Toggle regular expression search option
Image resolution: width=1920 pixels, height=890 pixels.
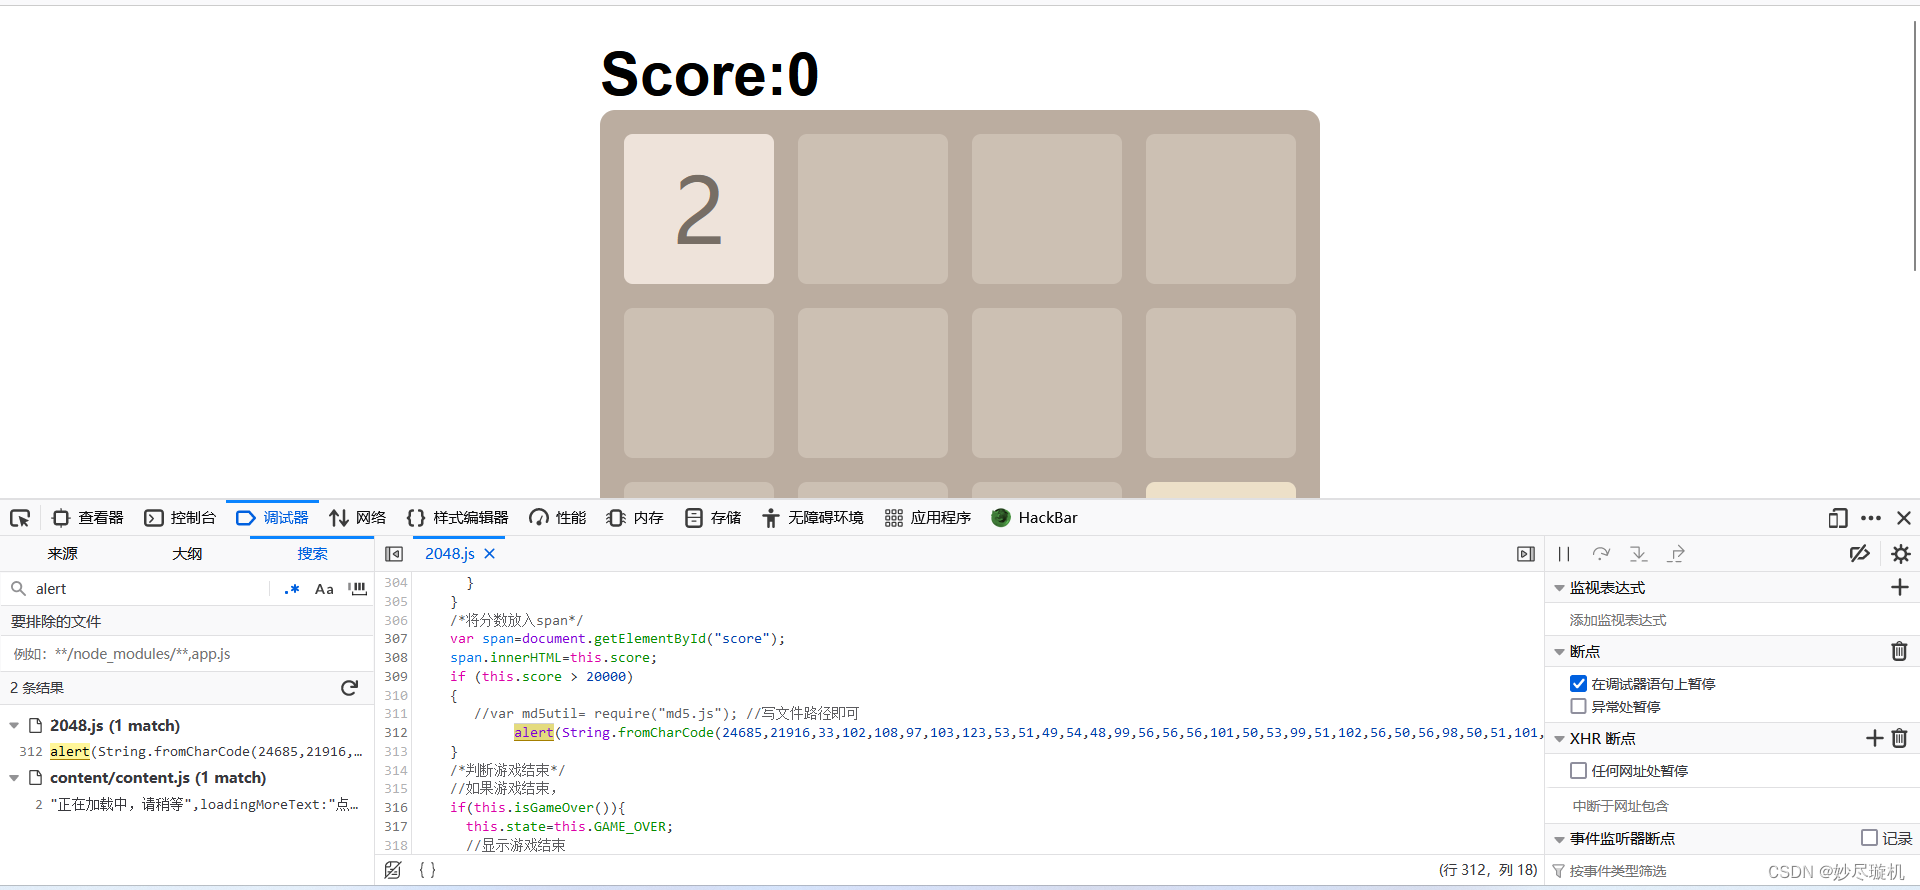tap(292, 589)
